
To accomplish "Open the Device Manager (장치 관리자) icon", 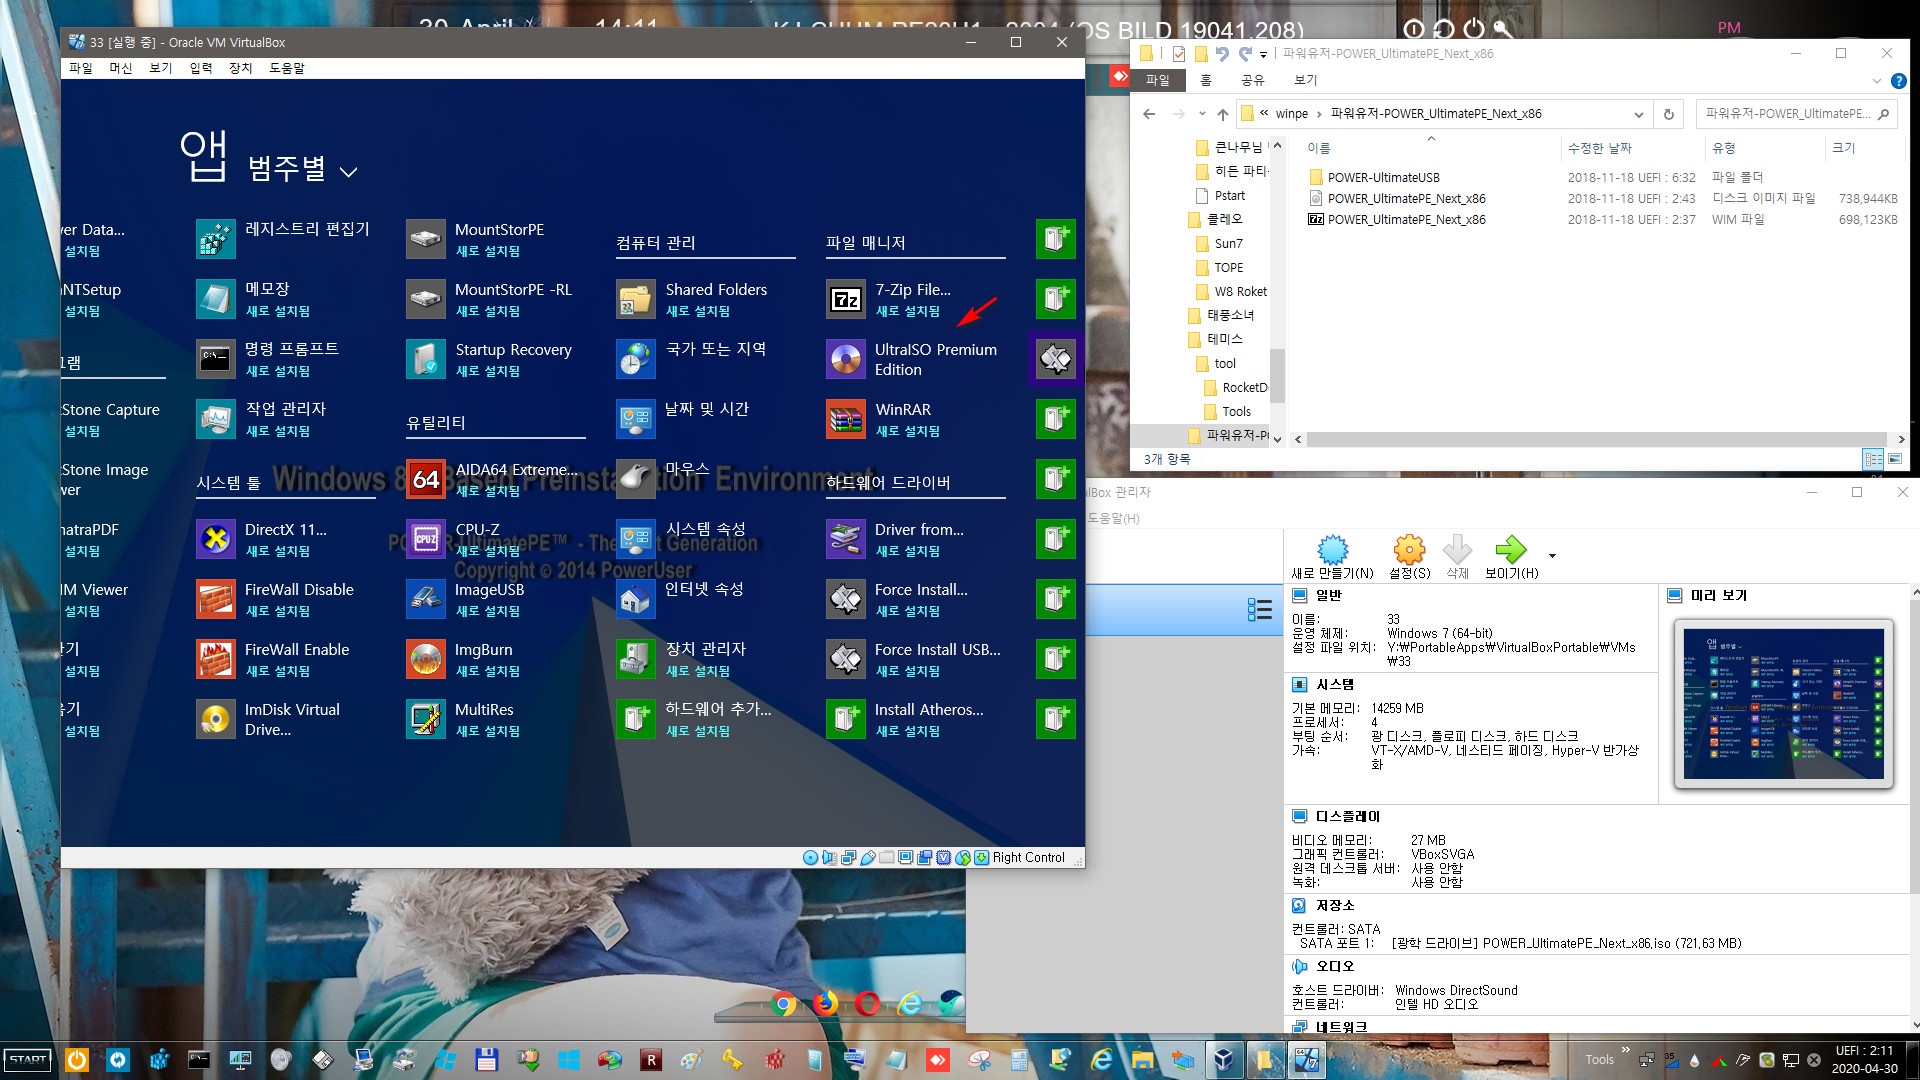I will (636, 659).
